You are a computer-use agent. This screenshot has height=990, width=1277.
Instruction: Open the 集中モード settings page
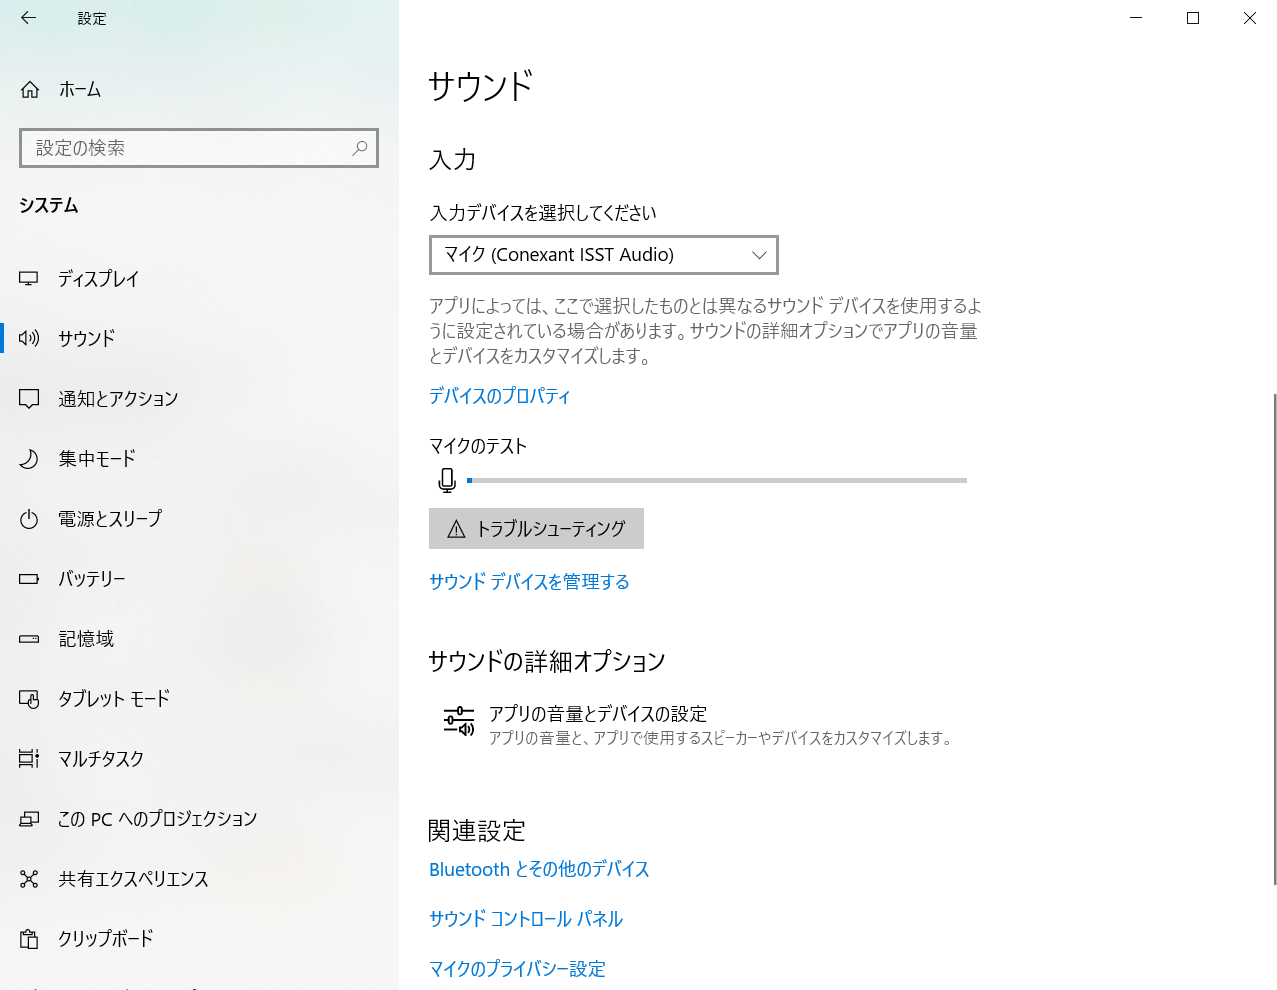point(199,458)
